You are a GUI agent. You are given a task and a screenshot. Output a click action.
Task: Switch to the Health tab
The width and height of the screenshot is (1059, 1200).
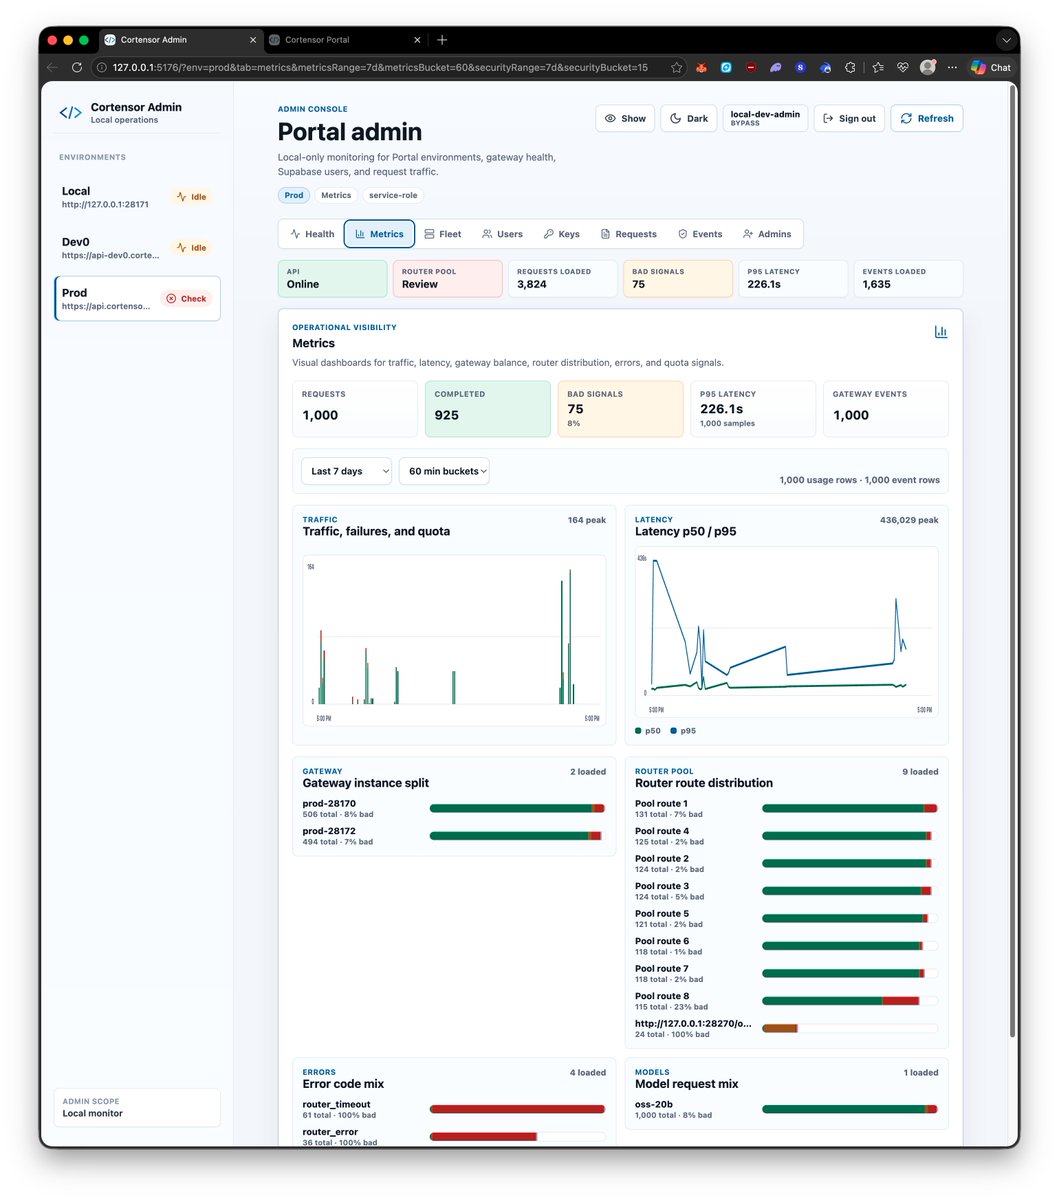tap(312, 234)
